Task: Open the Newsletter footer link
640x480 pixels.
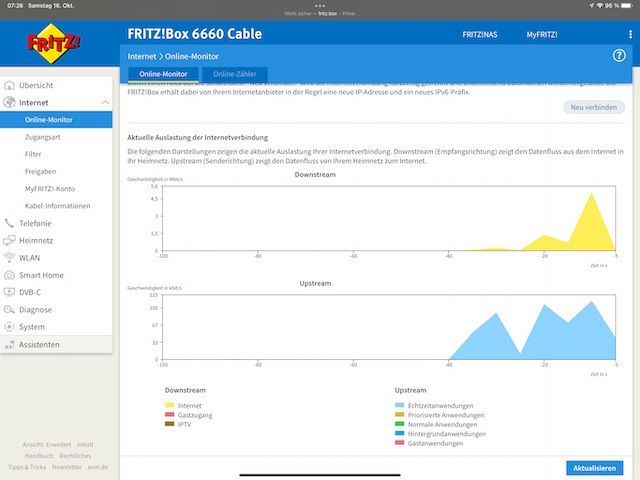Action: click(x=67, y=467)
